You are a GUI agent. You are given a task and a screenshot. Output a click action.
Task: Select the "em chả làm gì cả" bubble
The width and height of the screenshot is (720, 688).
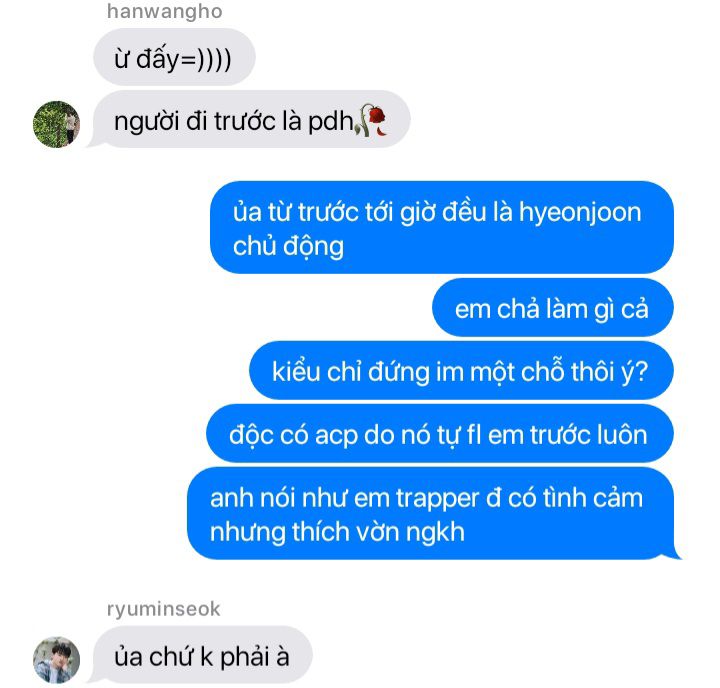[x=553, y=307]
